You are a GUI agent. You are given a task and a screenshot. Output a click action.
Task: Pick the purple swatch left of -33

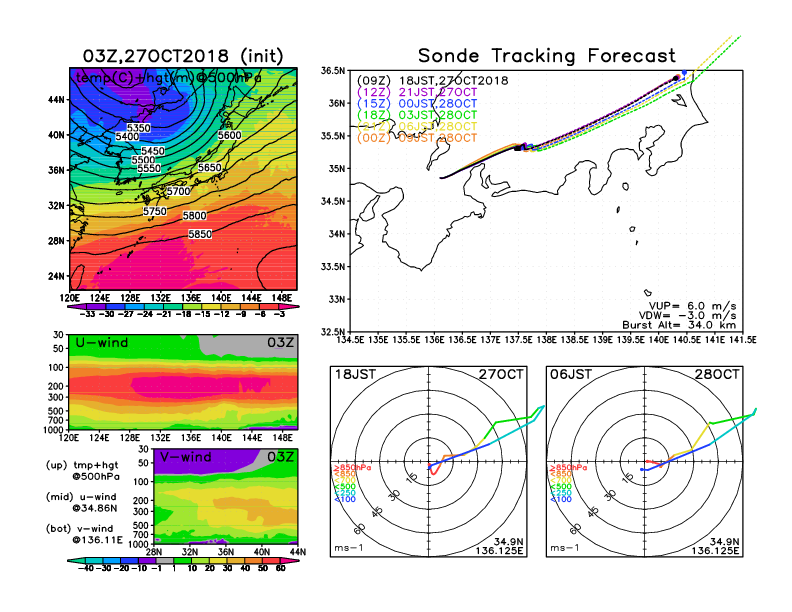[x=76, y=307]
